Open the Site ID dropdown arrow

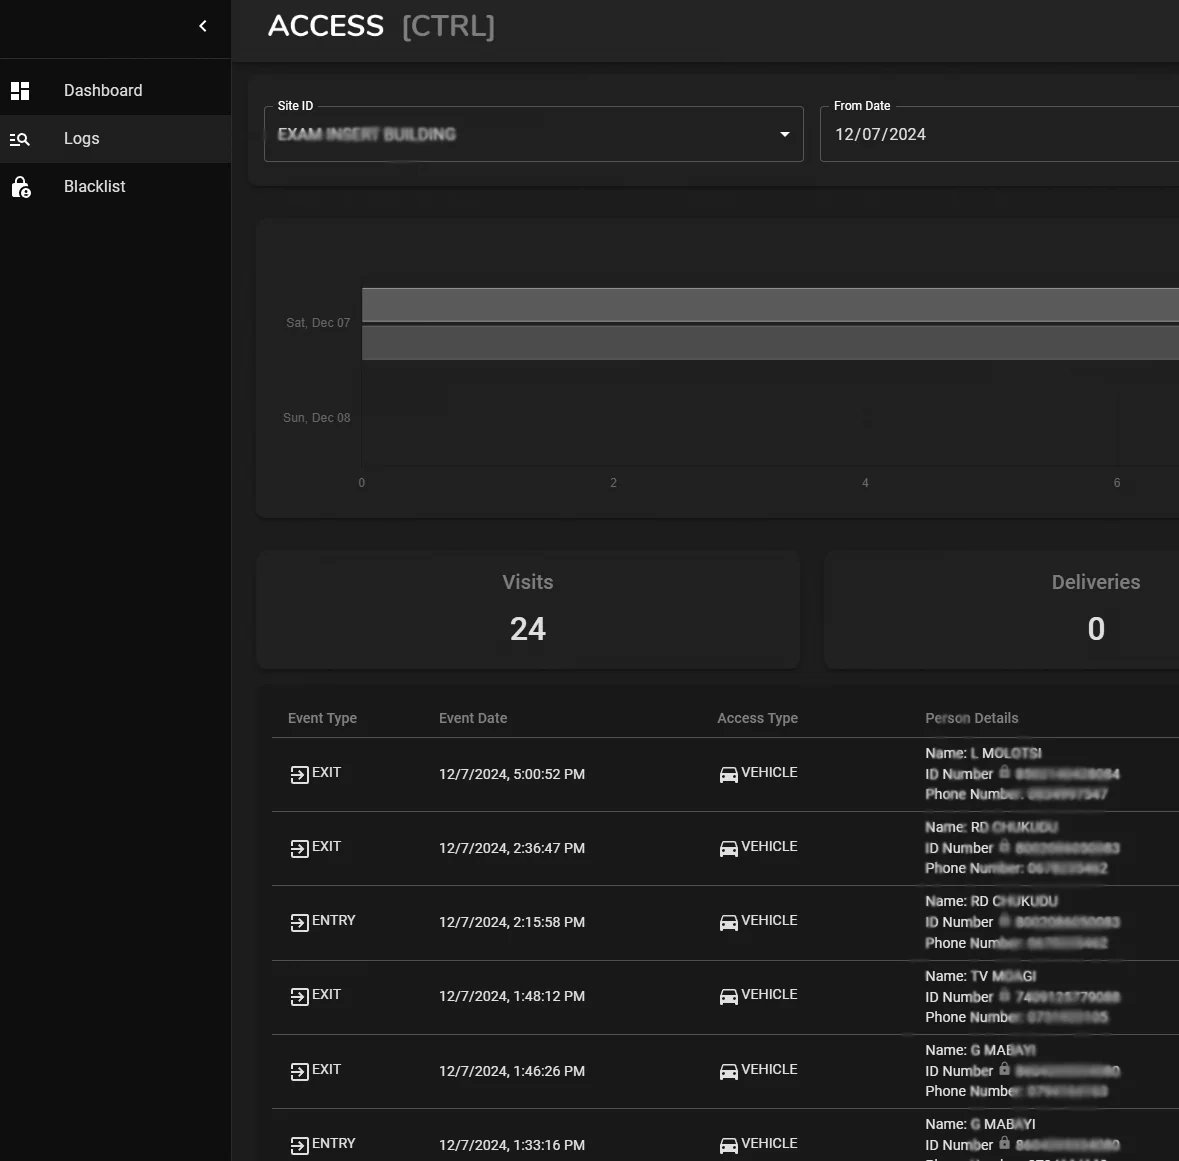pyautogui.click(x=784, y=135)
